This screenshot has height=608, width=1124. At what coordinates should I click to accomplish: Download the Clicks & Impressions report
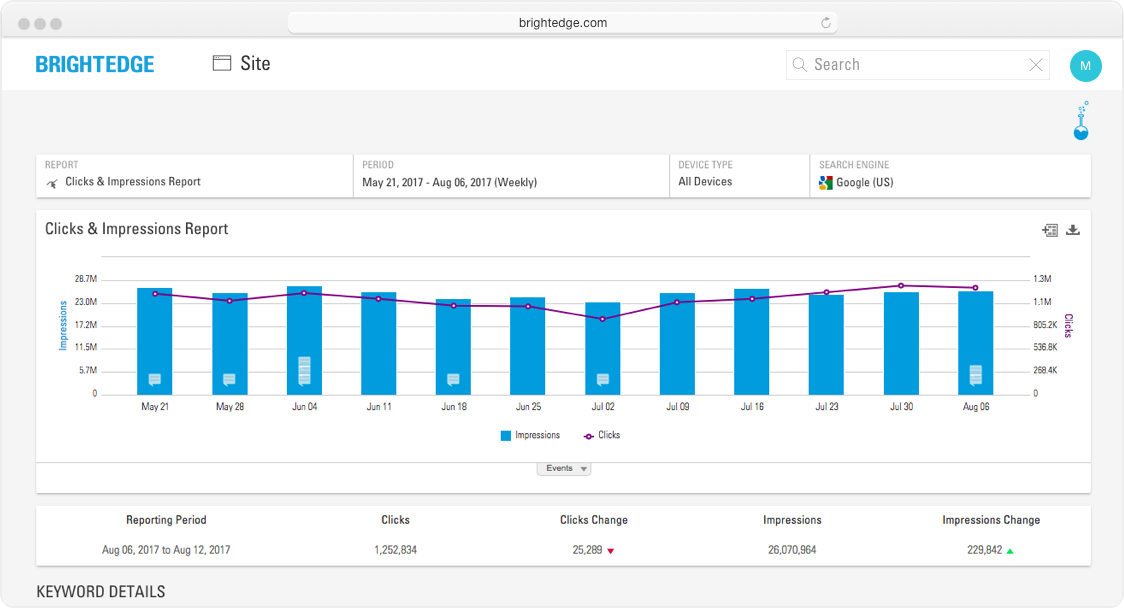[1073, 230]
